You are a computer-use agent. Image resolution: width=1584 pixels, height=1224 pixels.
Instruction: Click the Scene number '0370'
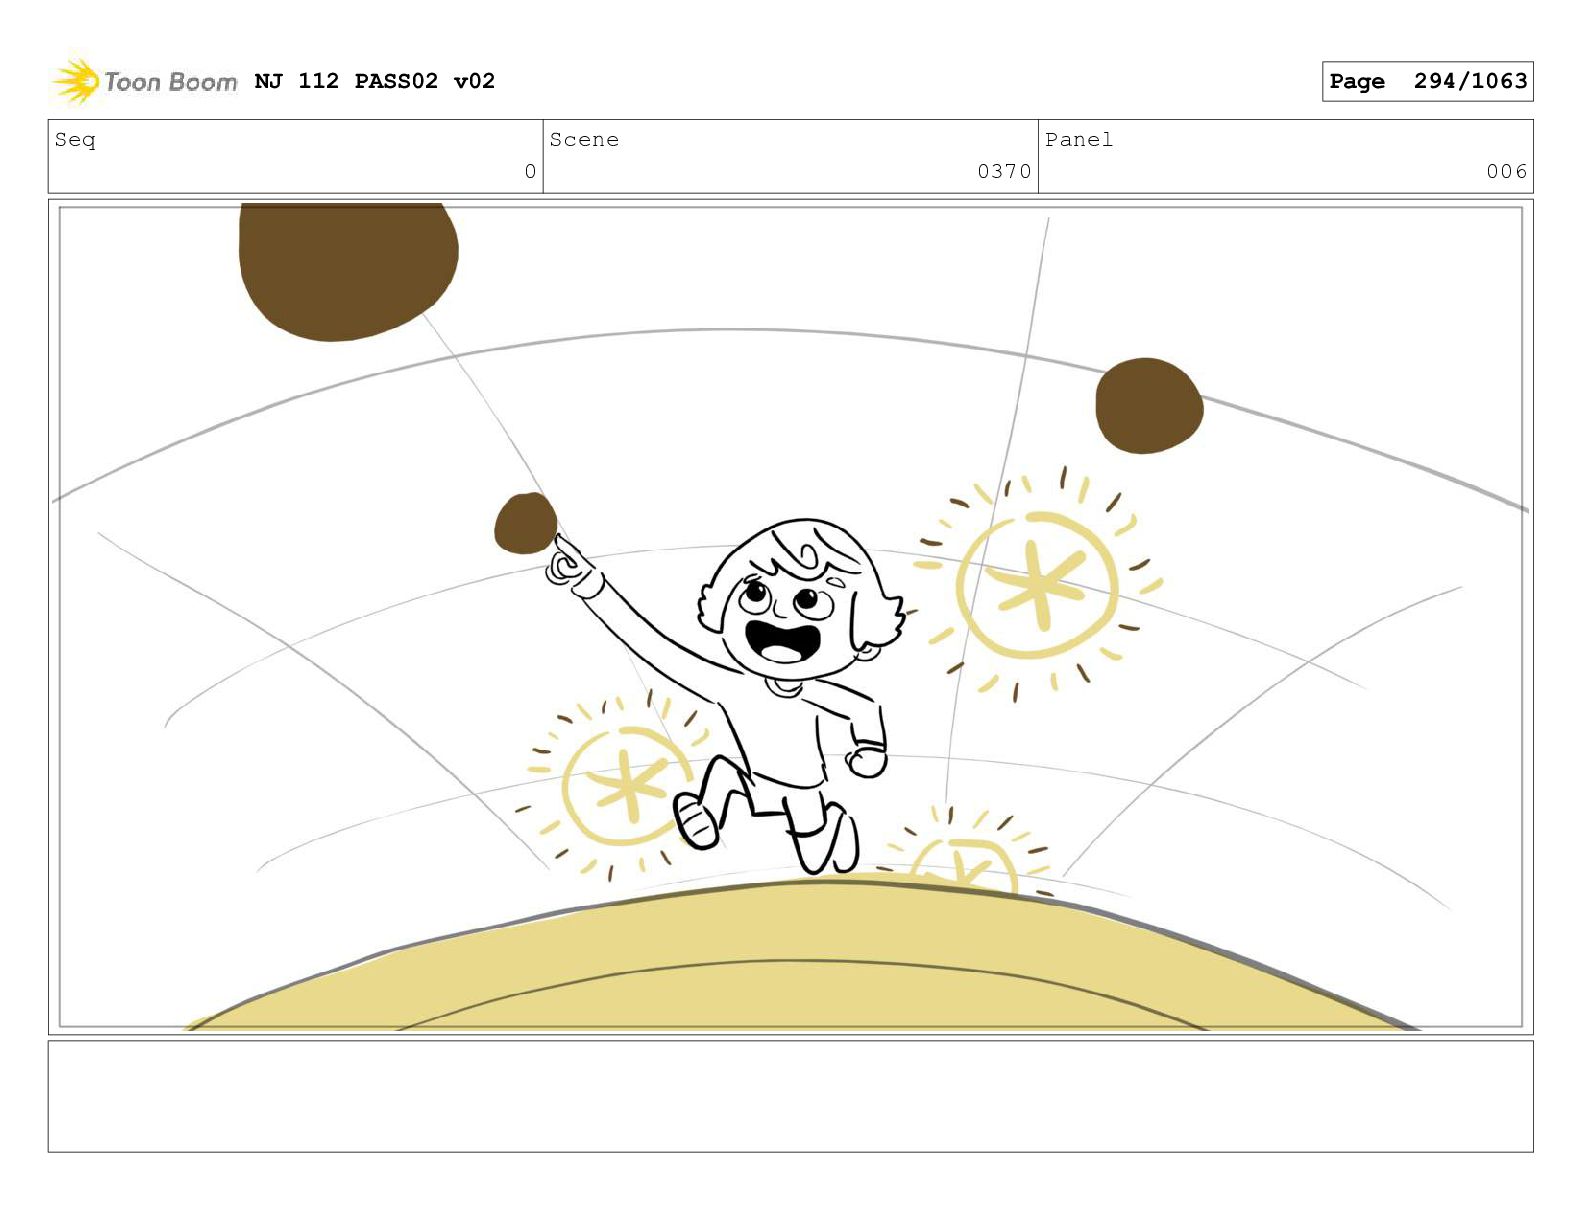(1004, 172)
